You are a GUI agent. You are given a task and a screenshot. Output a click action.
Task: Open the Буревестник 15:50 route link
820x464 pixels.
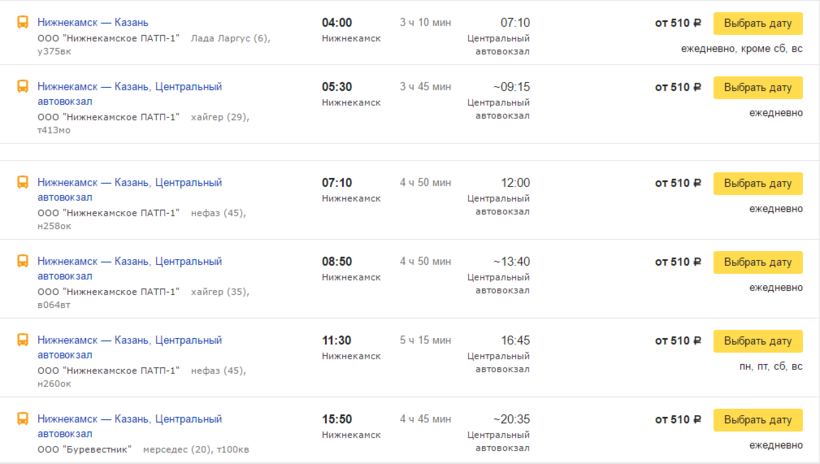[x=129, y=420]
